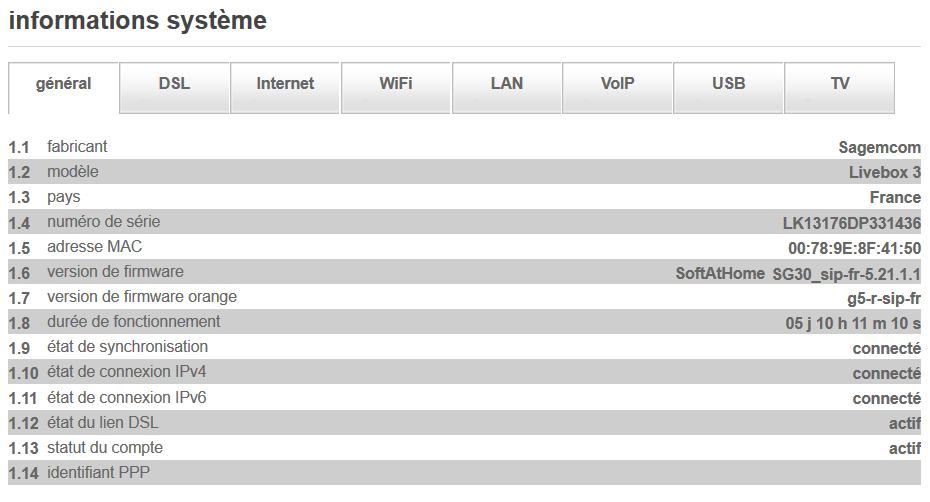Click the informations système page heading
This screenshot has width=930, height=502.
pyautogui.click(x=137, y=20)
